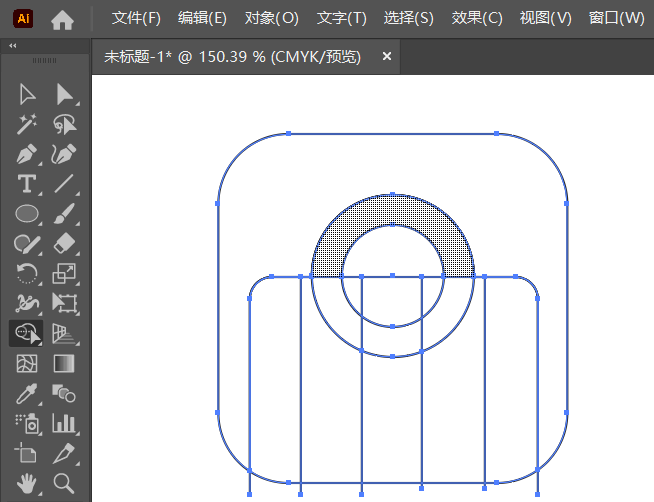This screenshot has height=502, width=654.
Task: Select the Symbol Sprayer tool
Action: click(x=27, y=424)
